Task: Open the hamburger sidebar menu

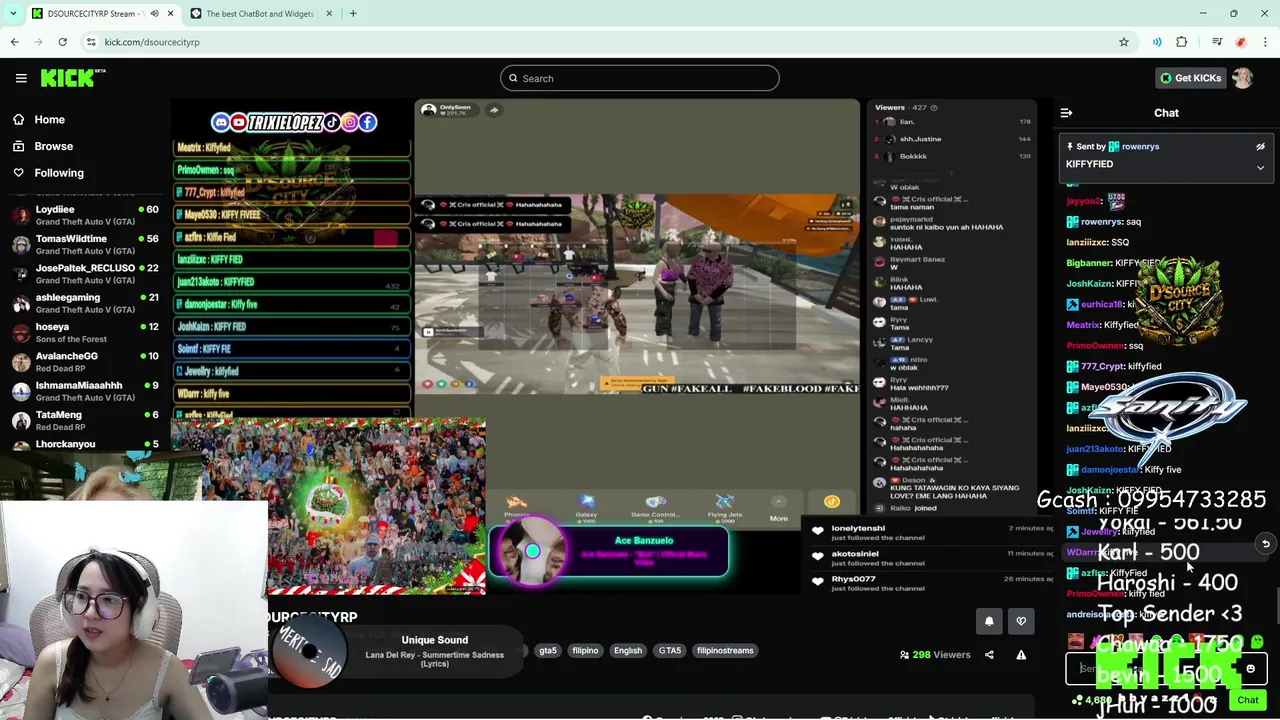Action: pyautogui.click(x=20, y=78)
